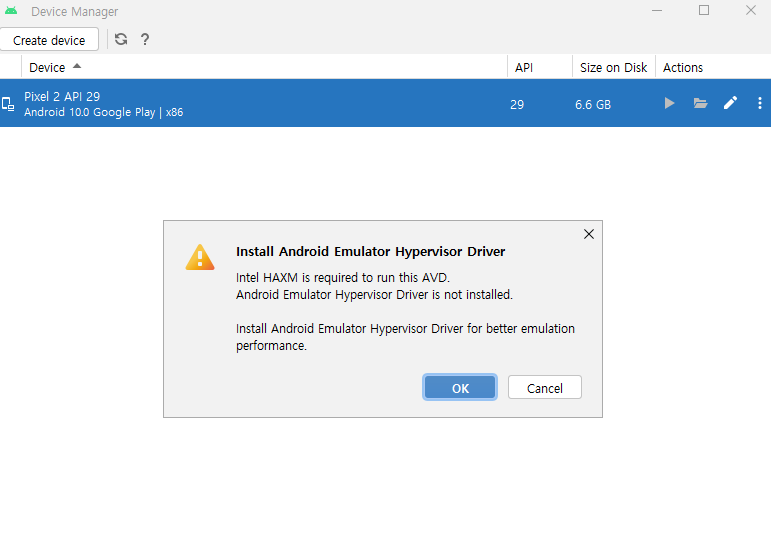Click the 6.6 GB size value
Image resolution: width=771 pixels, height=548 pixels.
(x=593, y=105)
